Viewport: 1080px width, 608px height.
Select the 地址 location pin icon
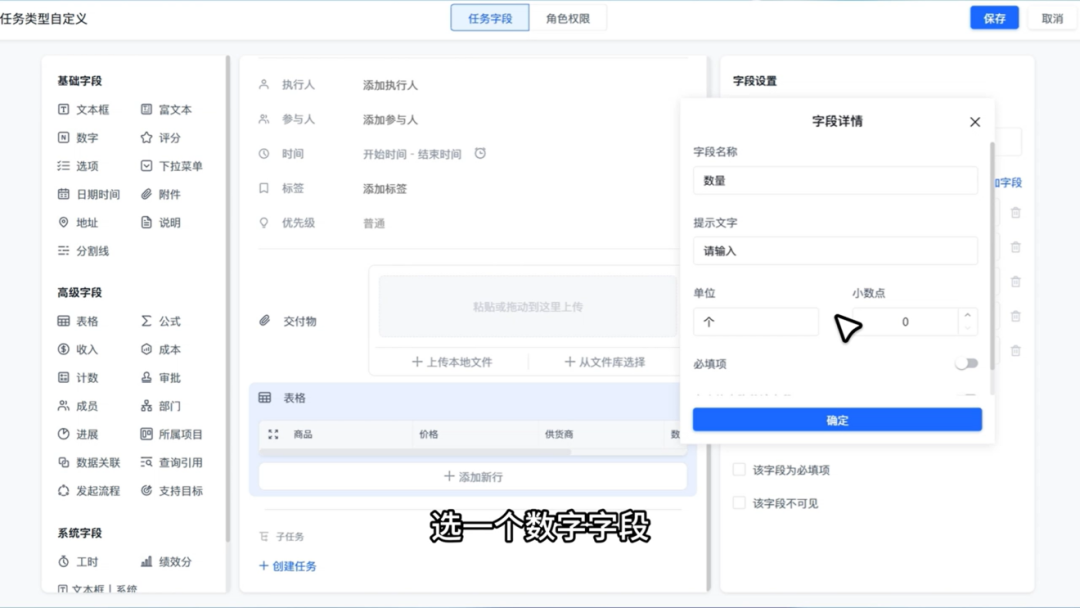(63, 222)
